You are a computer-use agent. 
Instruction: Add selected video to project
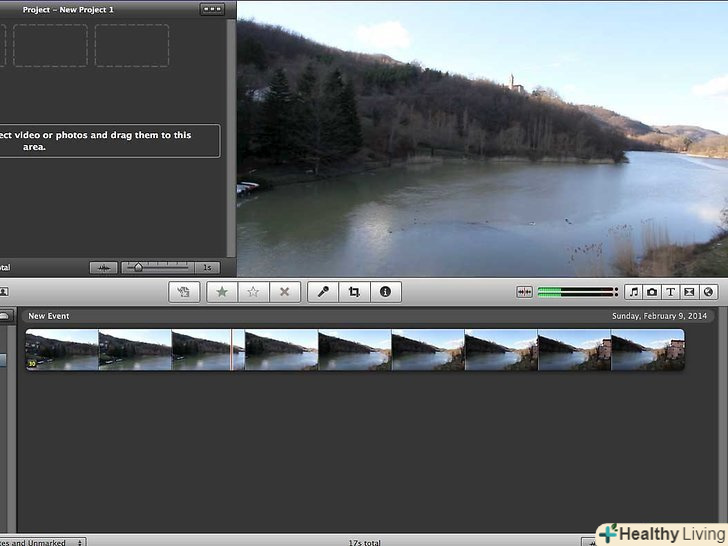point(184,292)
